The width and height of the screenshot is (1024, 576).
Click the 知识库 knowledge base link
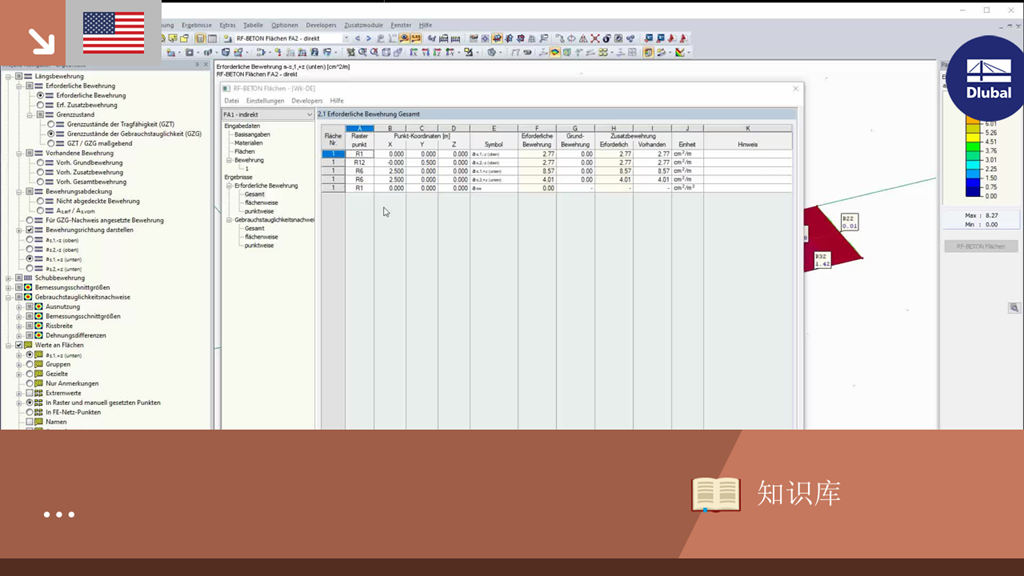(799, 494)
